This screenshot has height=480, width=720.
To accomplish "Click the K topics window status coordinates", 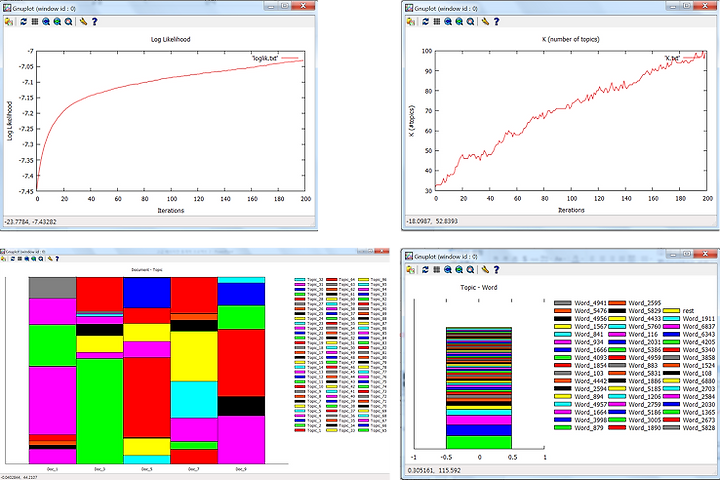I will [x=432, y=221].
